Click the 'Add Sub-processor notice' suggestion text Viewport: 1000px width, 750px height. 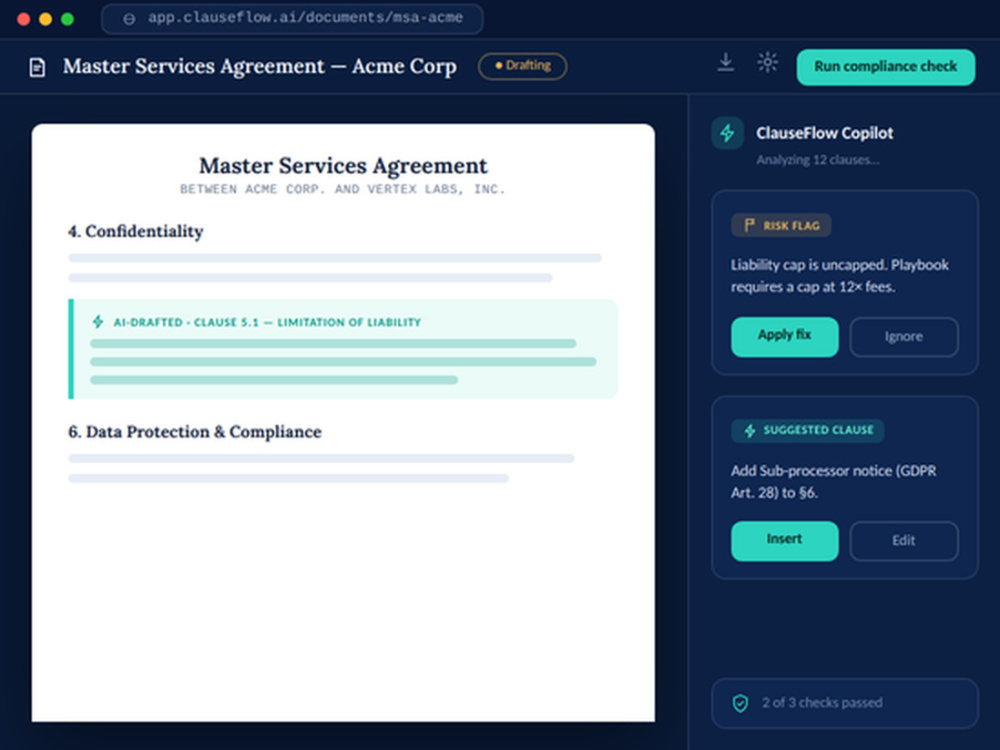tap(834, 482)
